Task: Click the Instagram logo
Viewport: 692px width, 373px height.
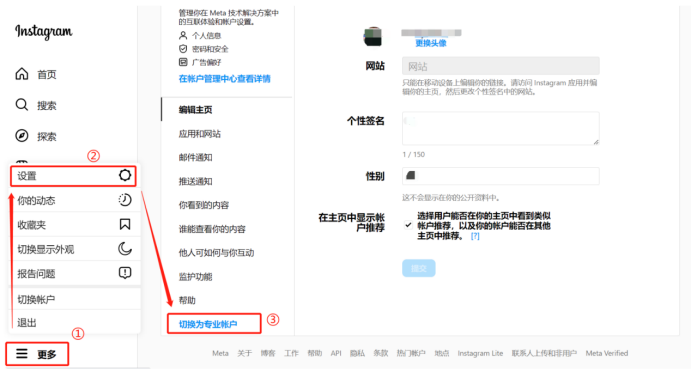Action: pos(44,31)
